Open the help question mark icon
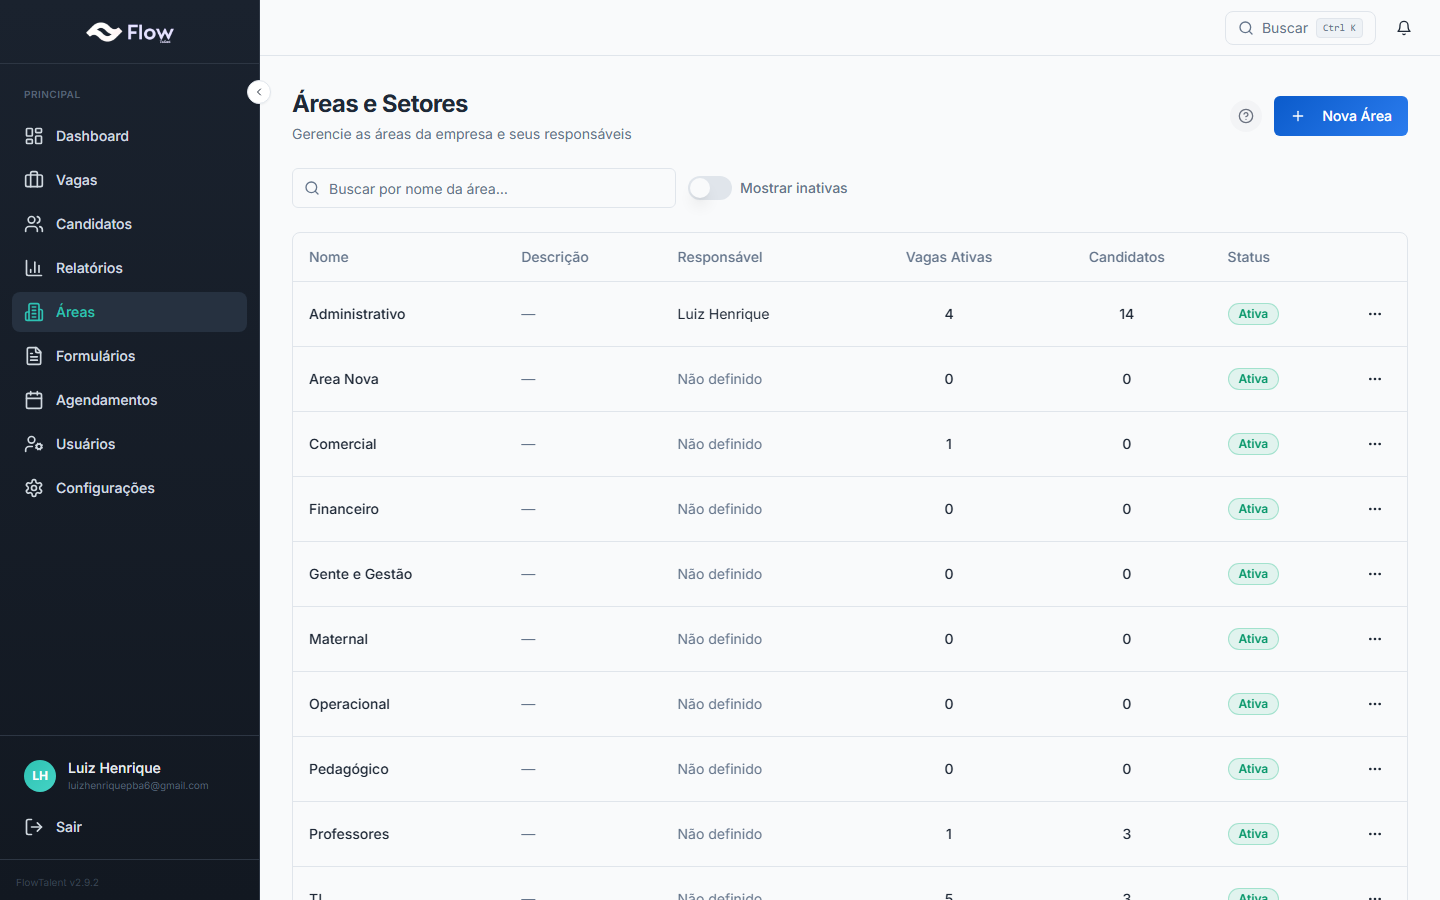1440x900 pixels. tap(1246, 116)
